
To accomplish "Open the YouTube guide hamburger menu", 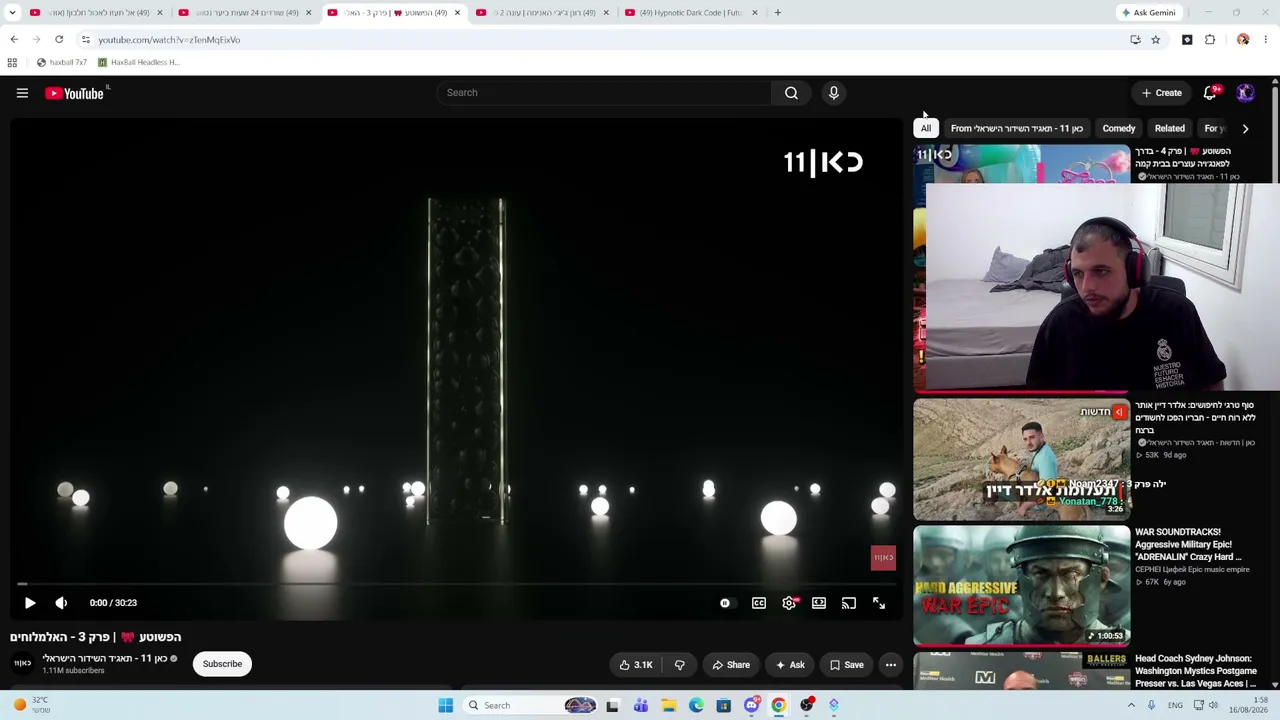I will [22, 93].
